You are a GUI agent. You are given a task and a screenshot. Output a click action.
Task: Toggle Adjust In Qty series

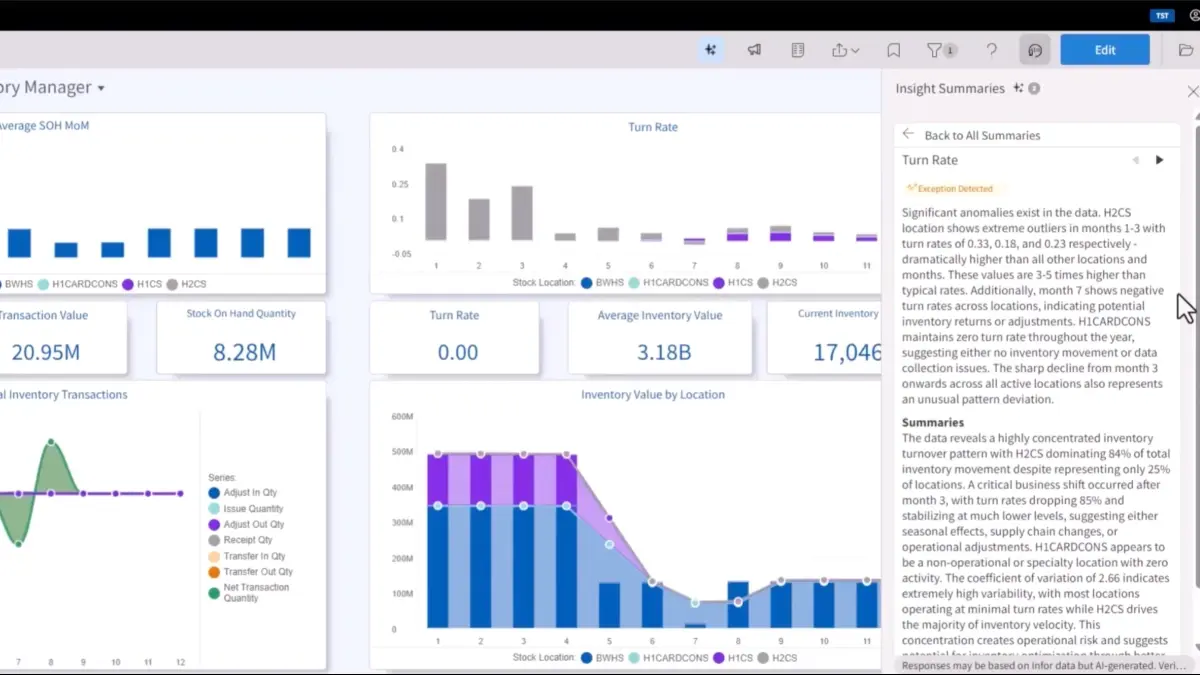tap(243, 493)
